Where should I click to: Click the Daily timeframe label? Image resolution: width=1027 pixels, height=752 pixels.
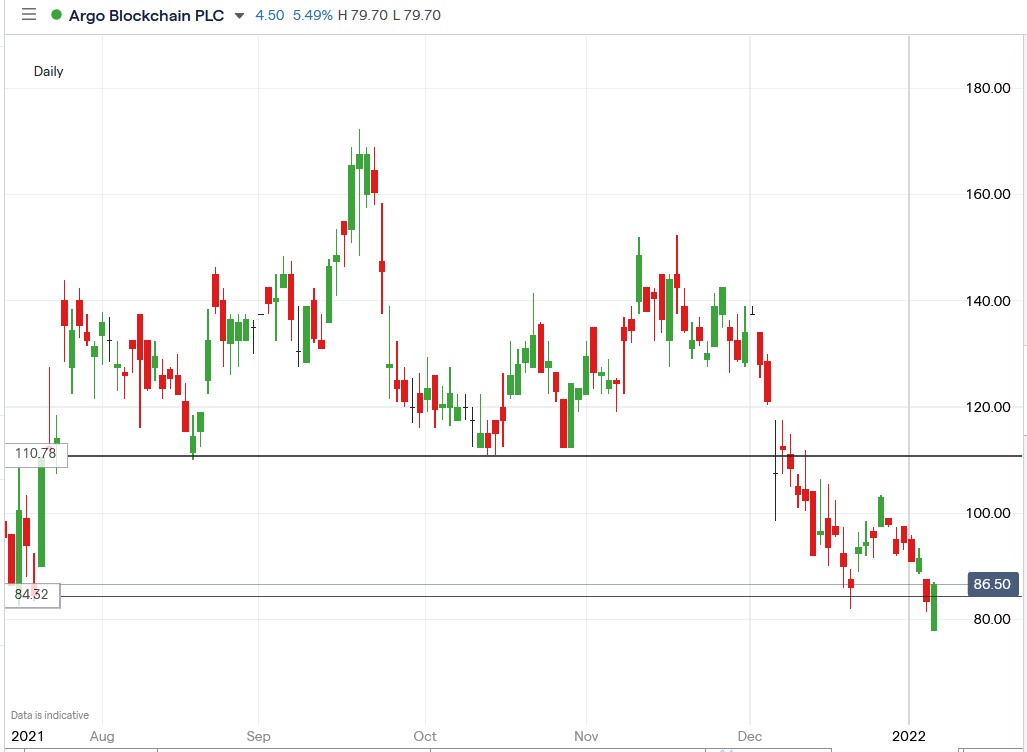(50, 71)
